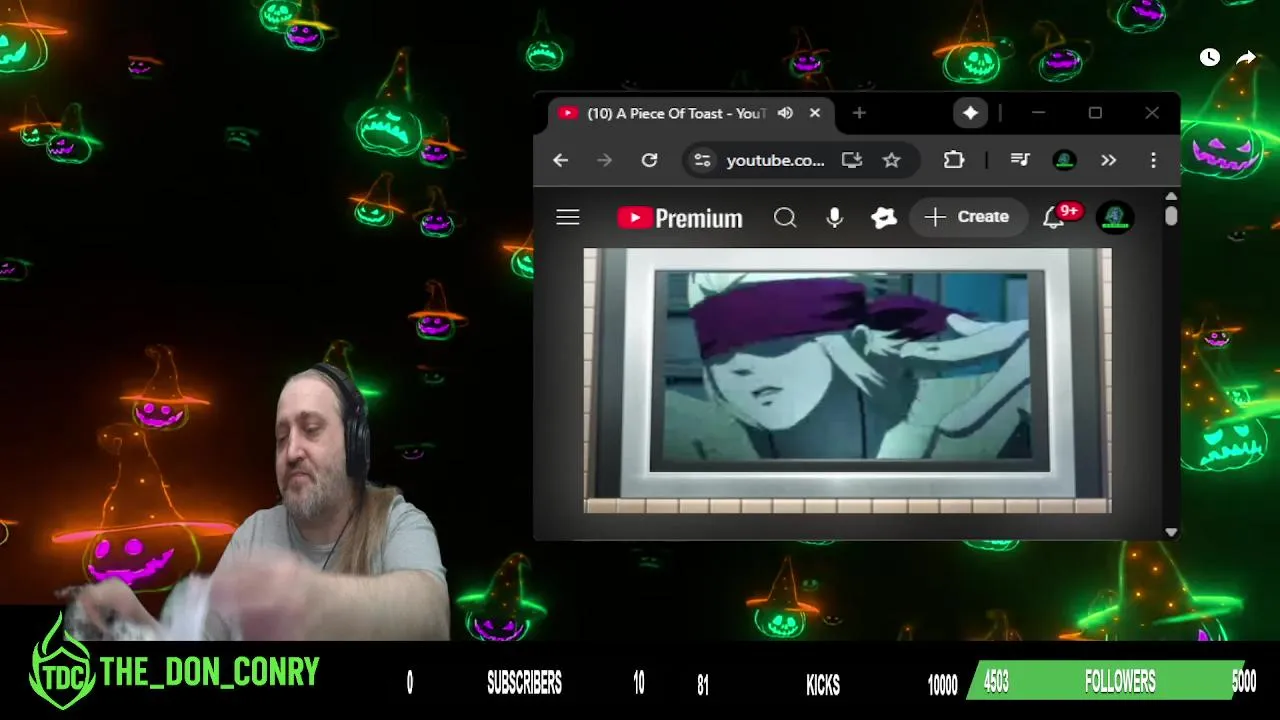Click the Share arrow icon
This screenshot has width=1280, height=720.
[1245, 58]
